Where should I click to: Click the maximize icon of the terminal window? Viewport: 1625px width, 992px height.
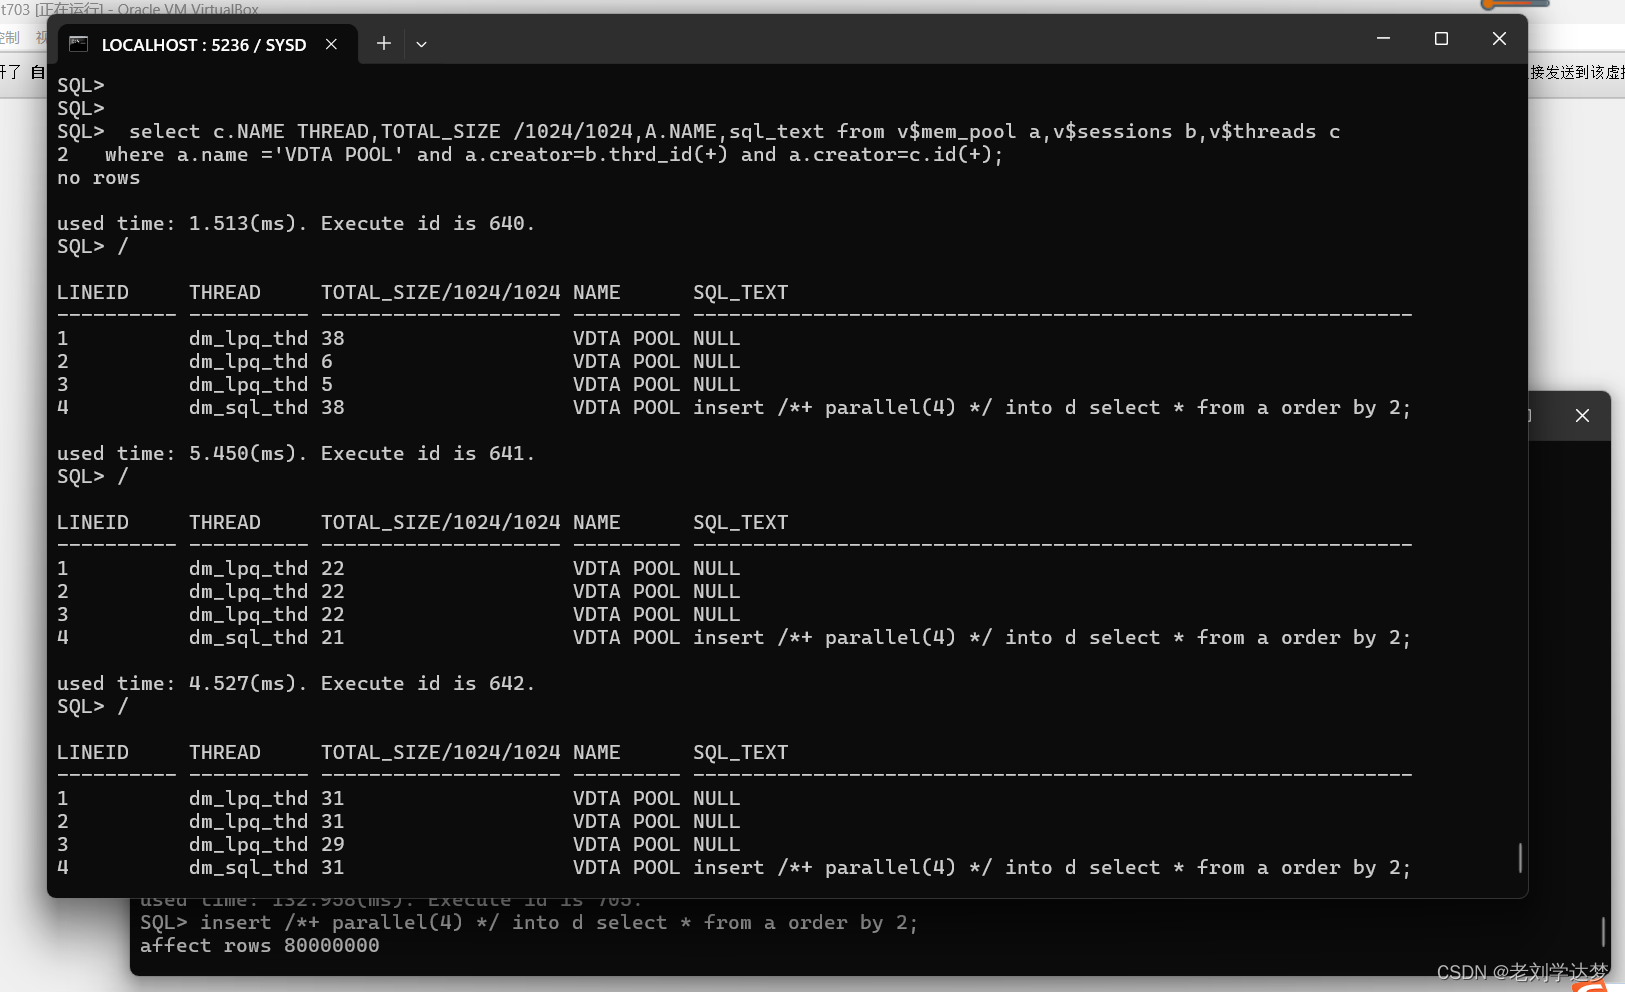(1441, 39)
